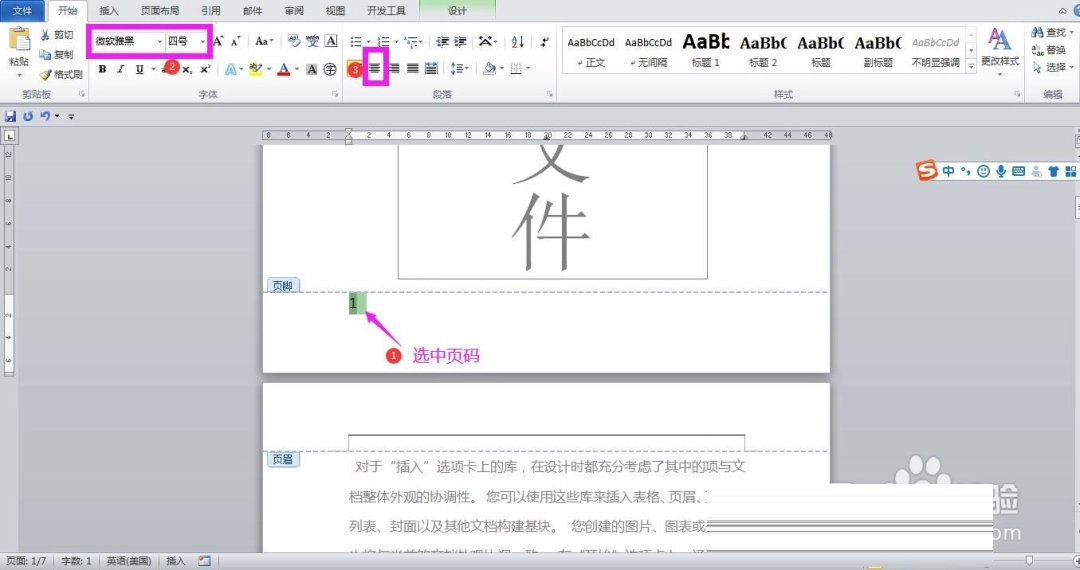Open the Paragraph dialog launcher
The height and width of the screenshot is (570, 1080).
pos(550,94)
